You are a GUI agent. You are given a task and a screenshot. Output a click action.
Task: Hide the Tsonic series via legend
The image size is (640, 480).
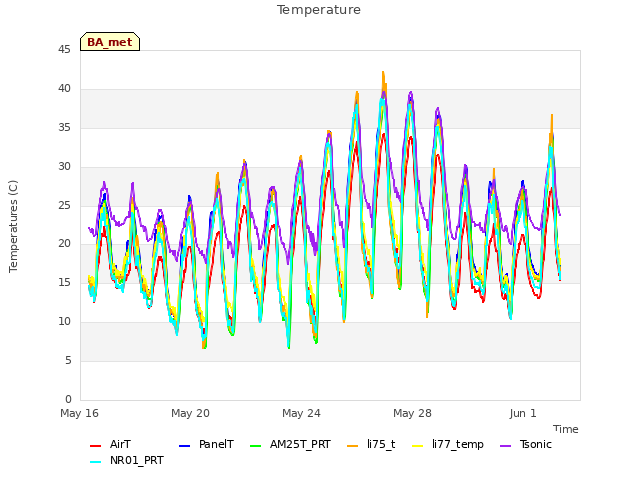pos(536,444)
